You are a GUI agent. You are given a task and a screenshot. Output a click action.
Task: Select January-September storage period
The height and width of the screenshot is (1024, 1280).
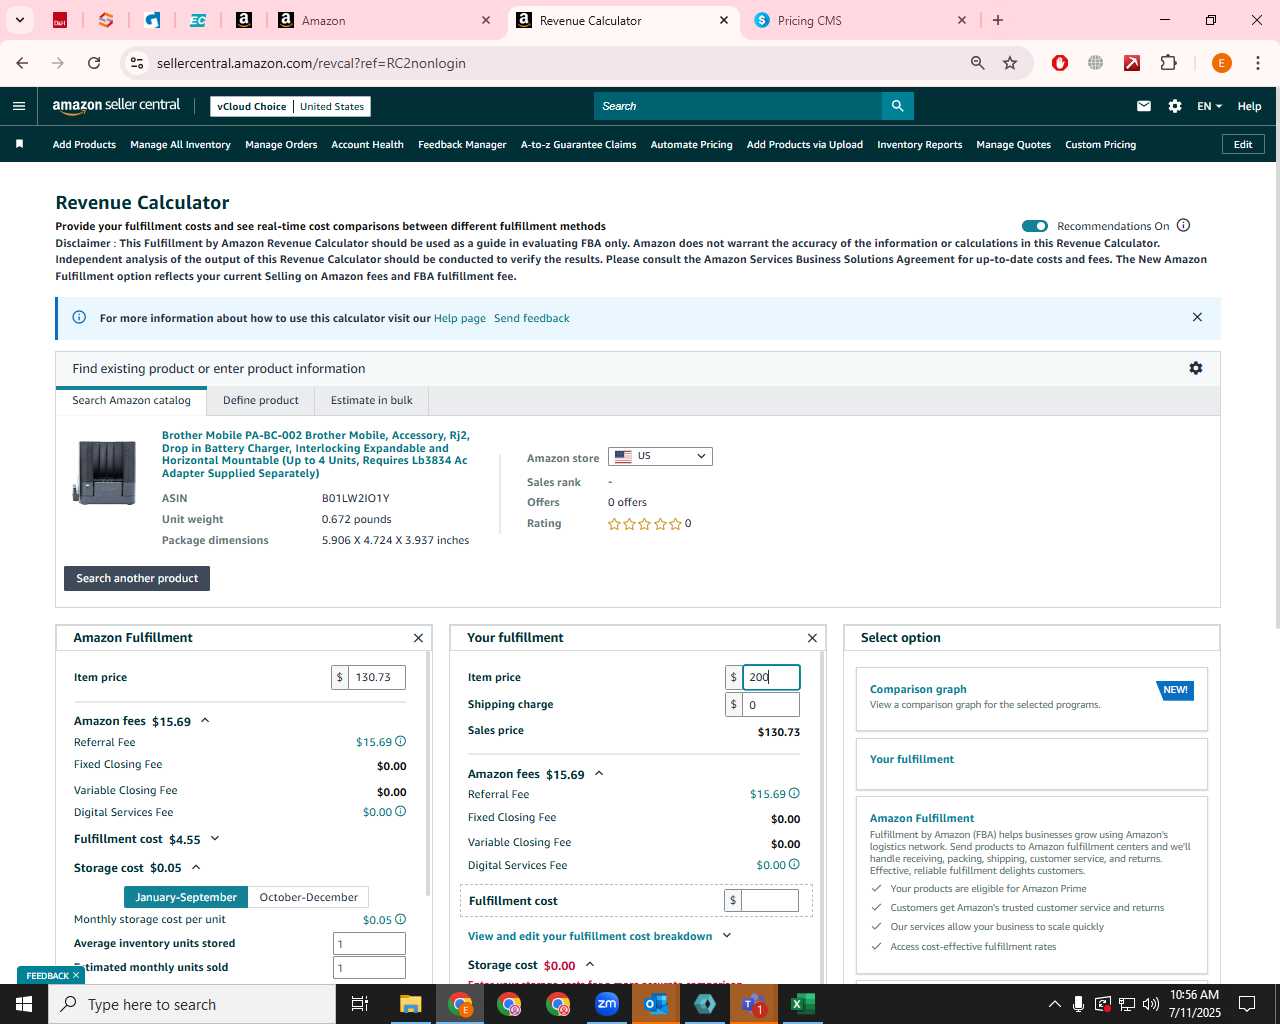pos(186,897)
